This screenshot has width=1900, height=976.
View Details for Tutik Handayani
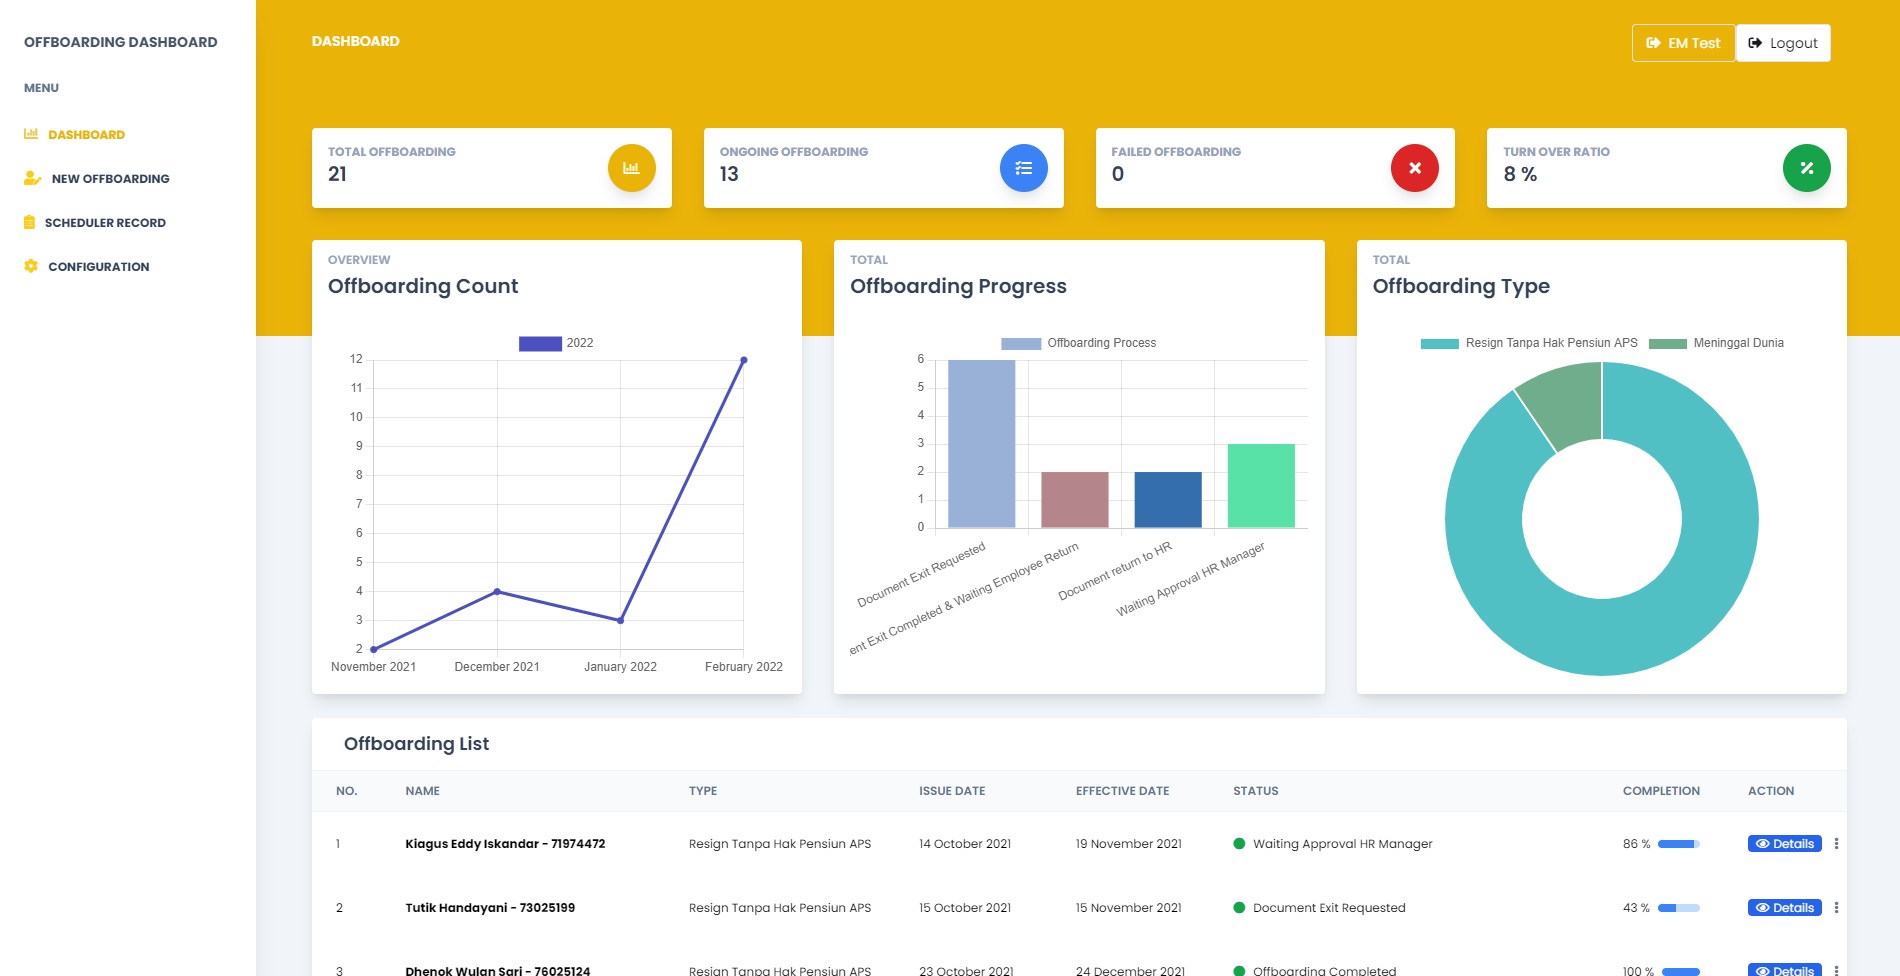[x=1784, y=908]
